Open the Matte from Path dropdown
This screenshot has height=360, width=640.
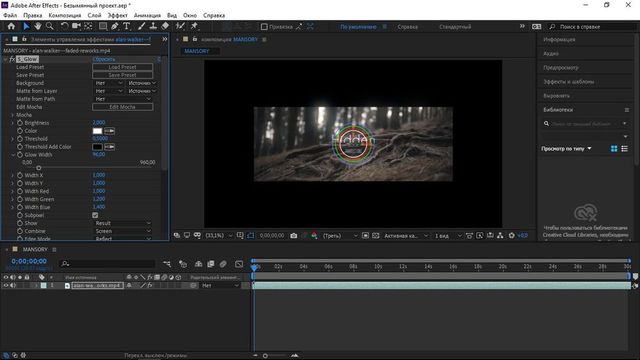click(123, 99)
